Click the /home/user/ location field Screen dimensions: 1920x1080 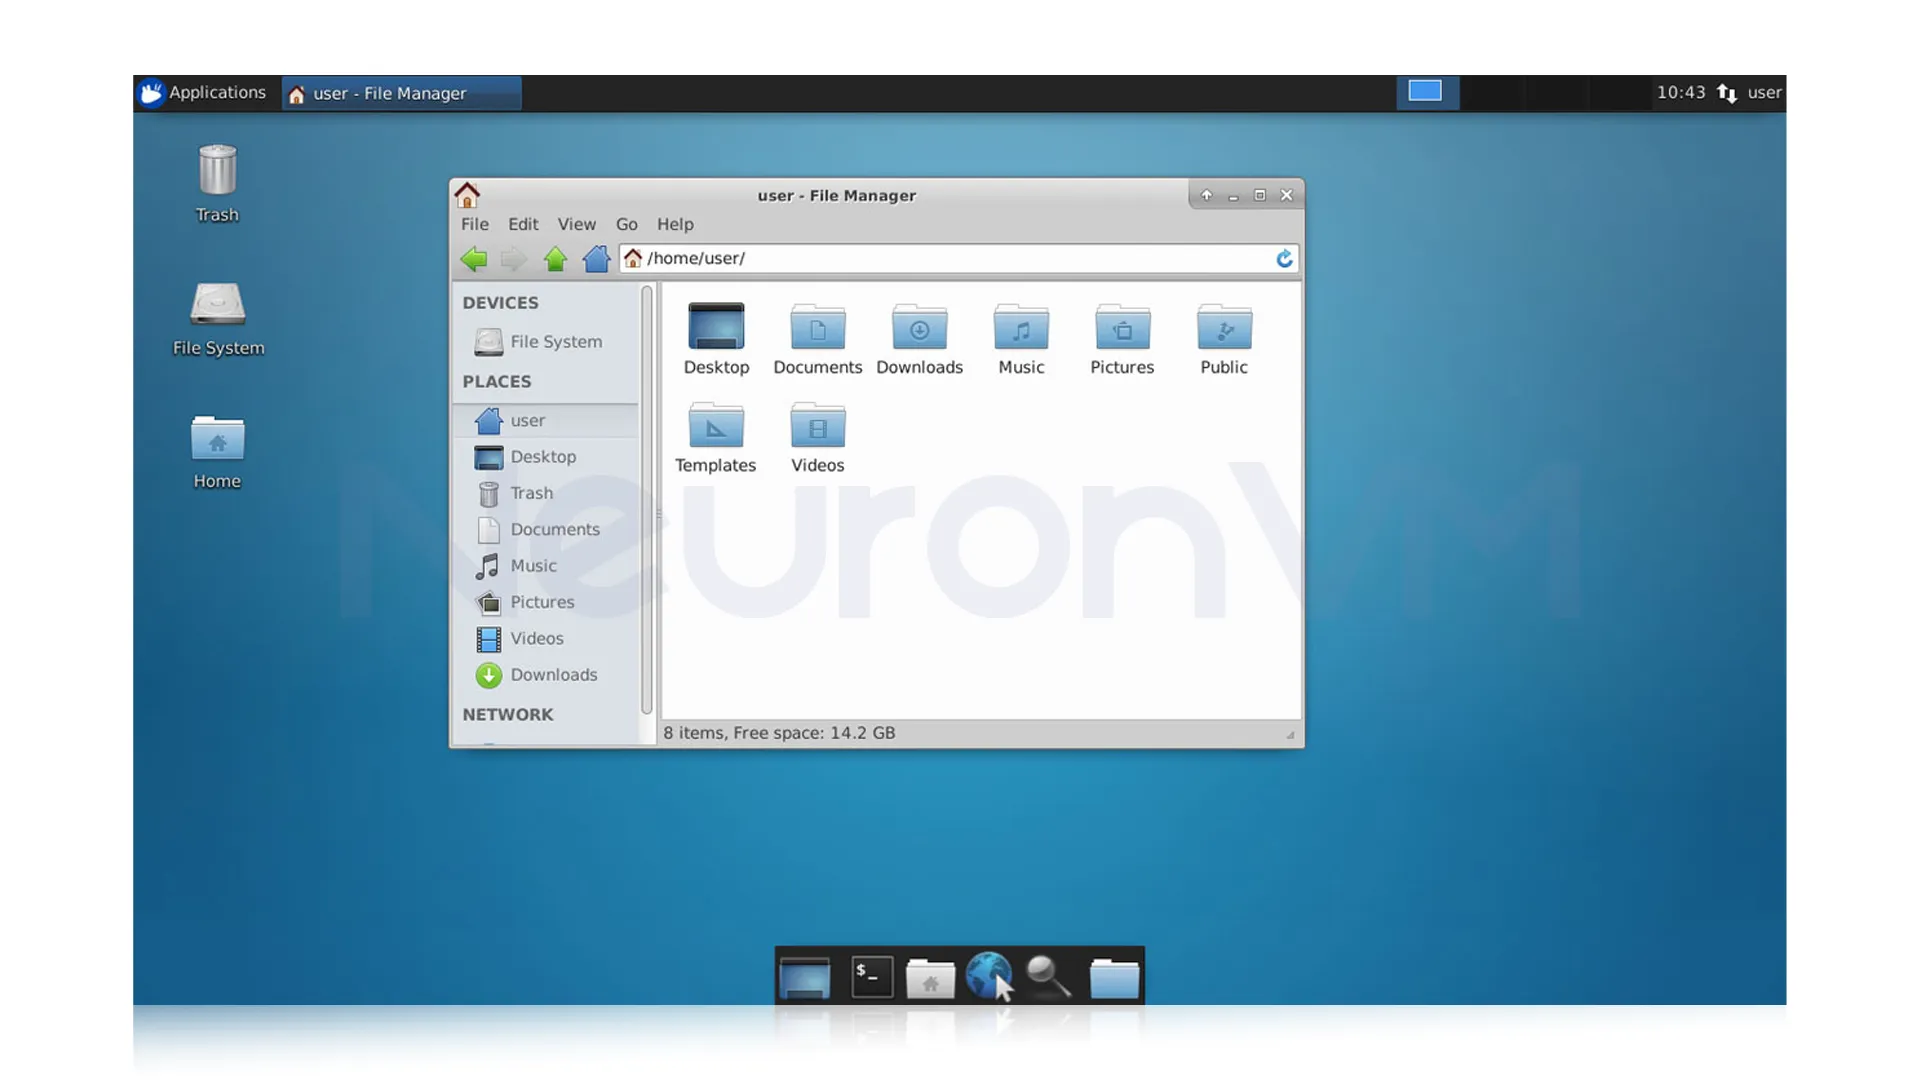pyautogui.click(x=950, y=259)
